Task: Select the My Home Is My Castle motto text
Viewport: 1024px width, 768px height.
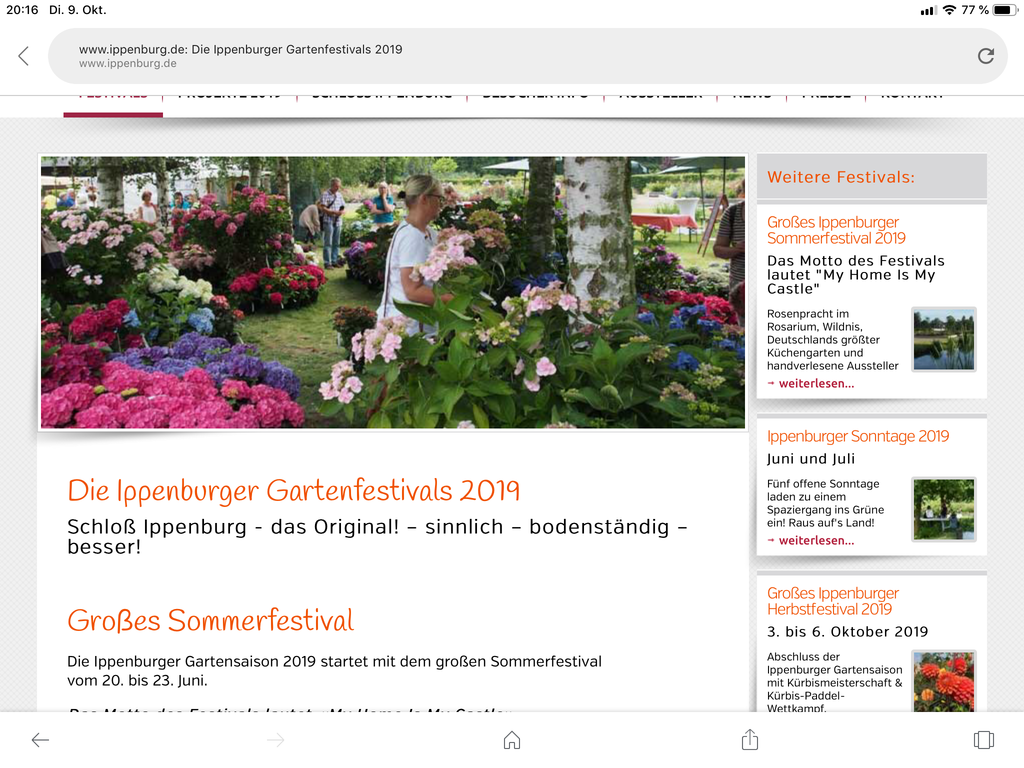Action: point(856,275)
